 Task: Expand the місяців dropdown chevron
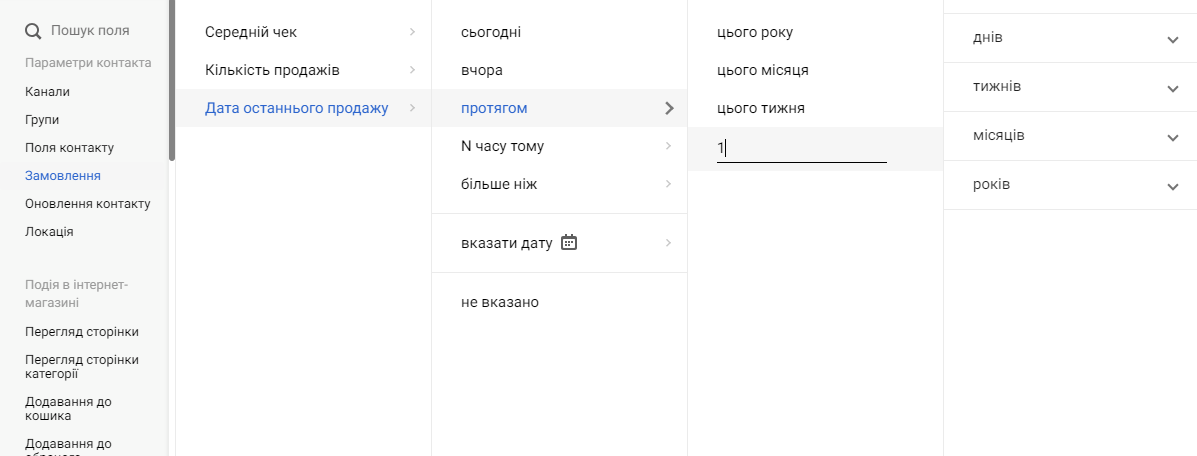click(x=1173, y=137)
